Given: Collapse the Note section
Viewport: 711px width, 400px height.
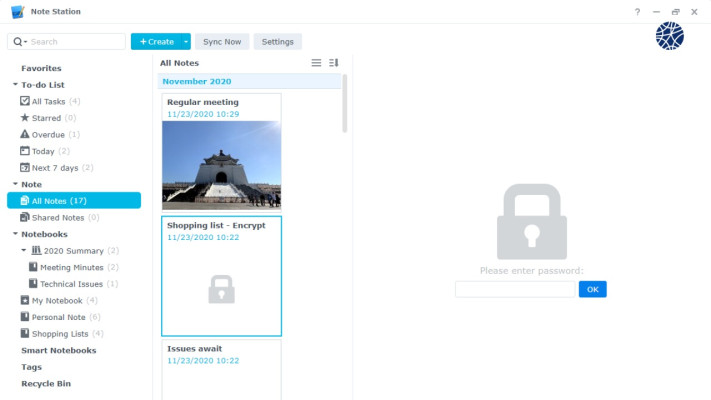Looking at the screenshot, I should click(x=15, y=184).
